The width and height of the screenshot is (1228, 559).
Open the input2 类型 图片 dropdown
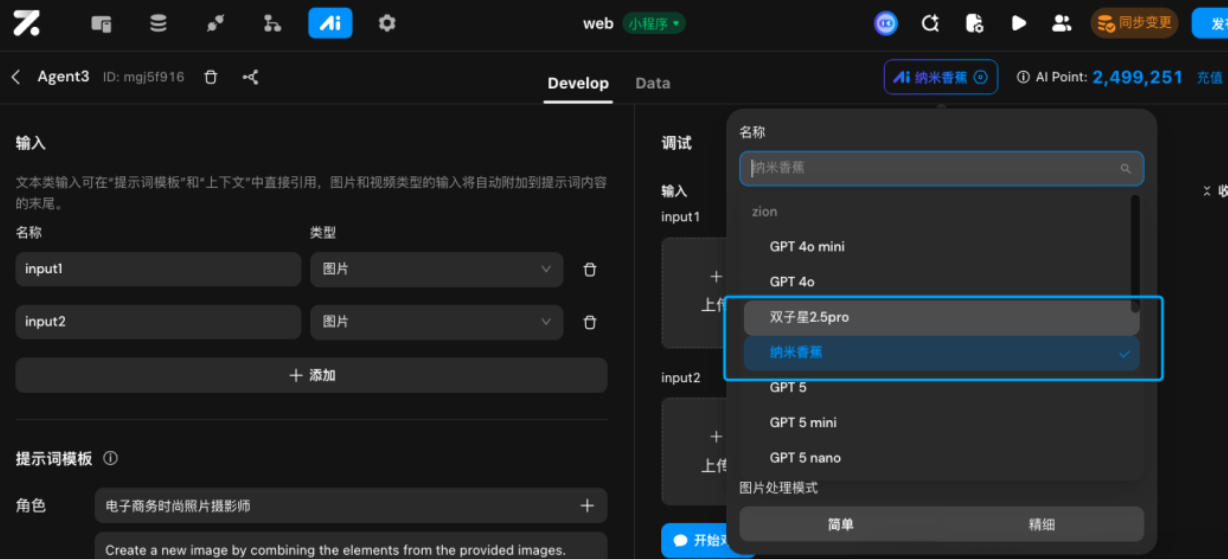[436, 322]
